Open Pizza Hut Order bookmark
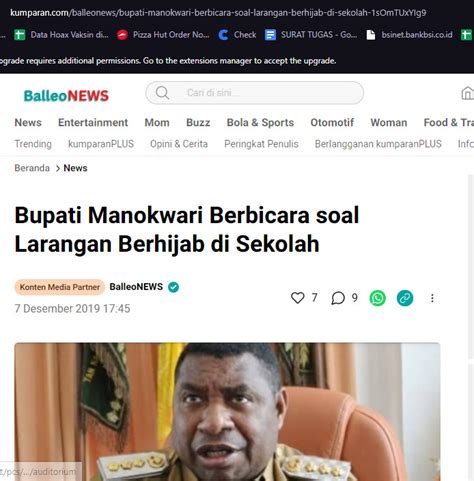This screenshot has width=474, height=481. [163, 35]
